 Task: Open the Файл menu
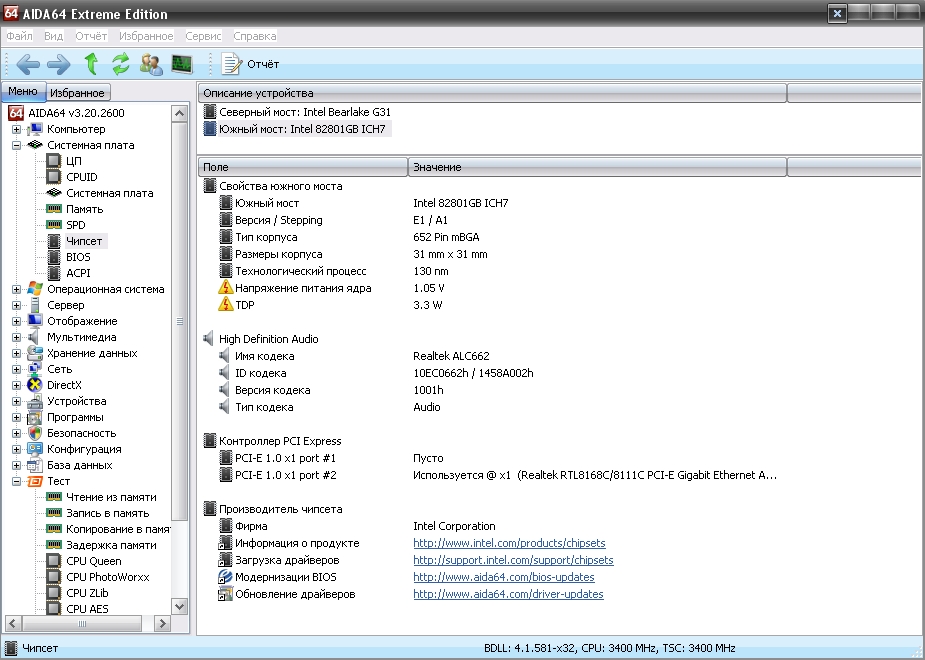(x=19, y=36)
